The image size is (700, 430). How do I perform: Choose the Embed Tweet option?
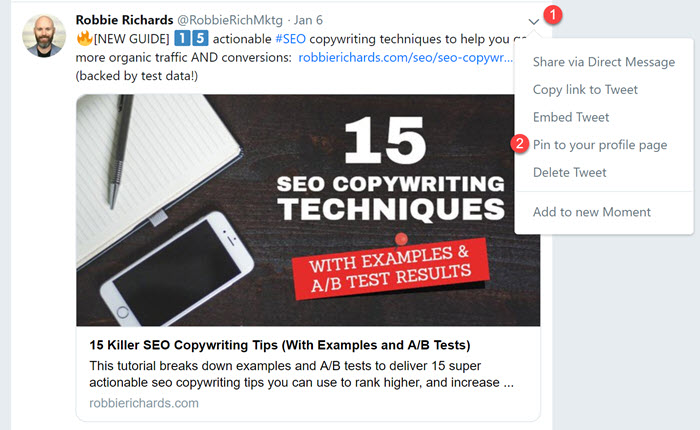pyautogui.click(x=571, y=117)
